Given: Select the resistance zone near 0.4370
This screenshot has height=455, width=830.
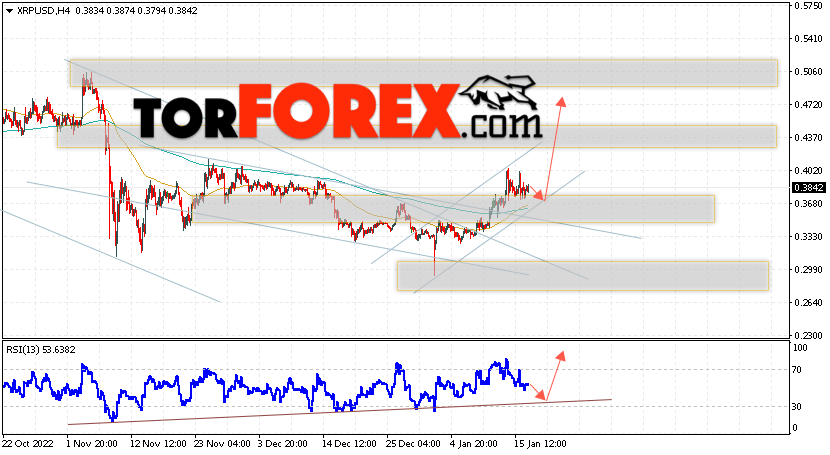Looking at the screenshot, I should 417,136.
